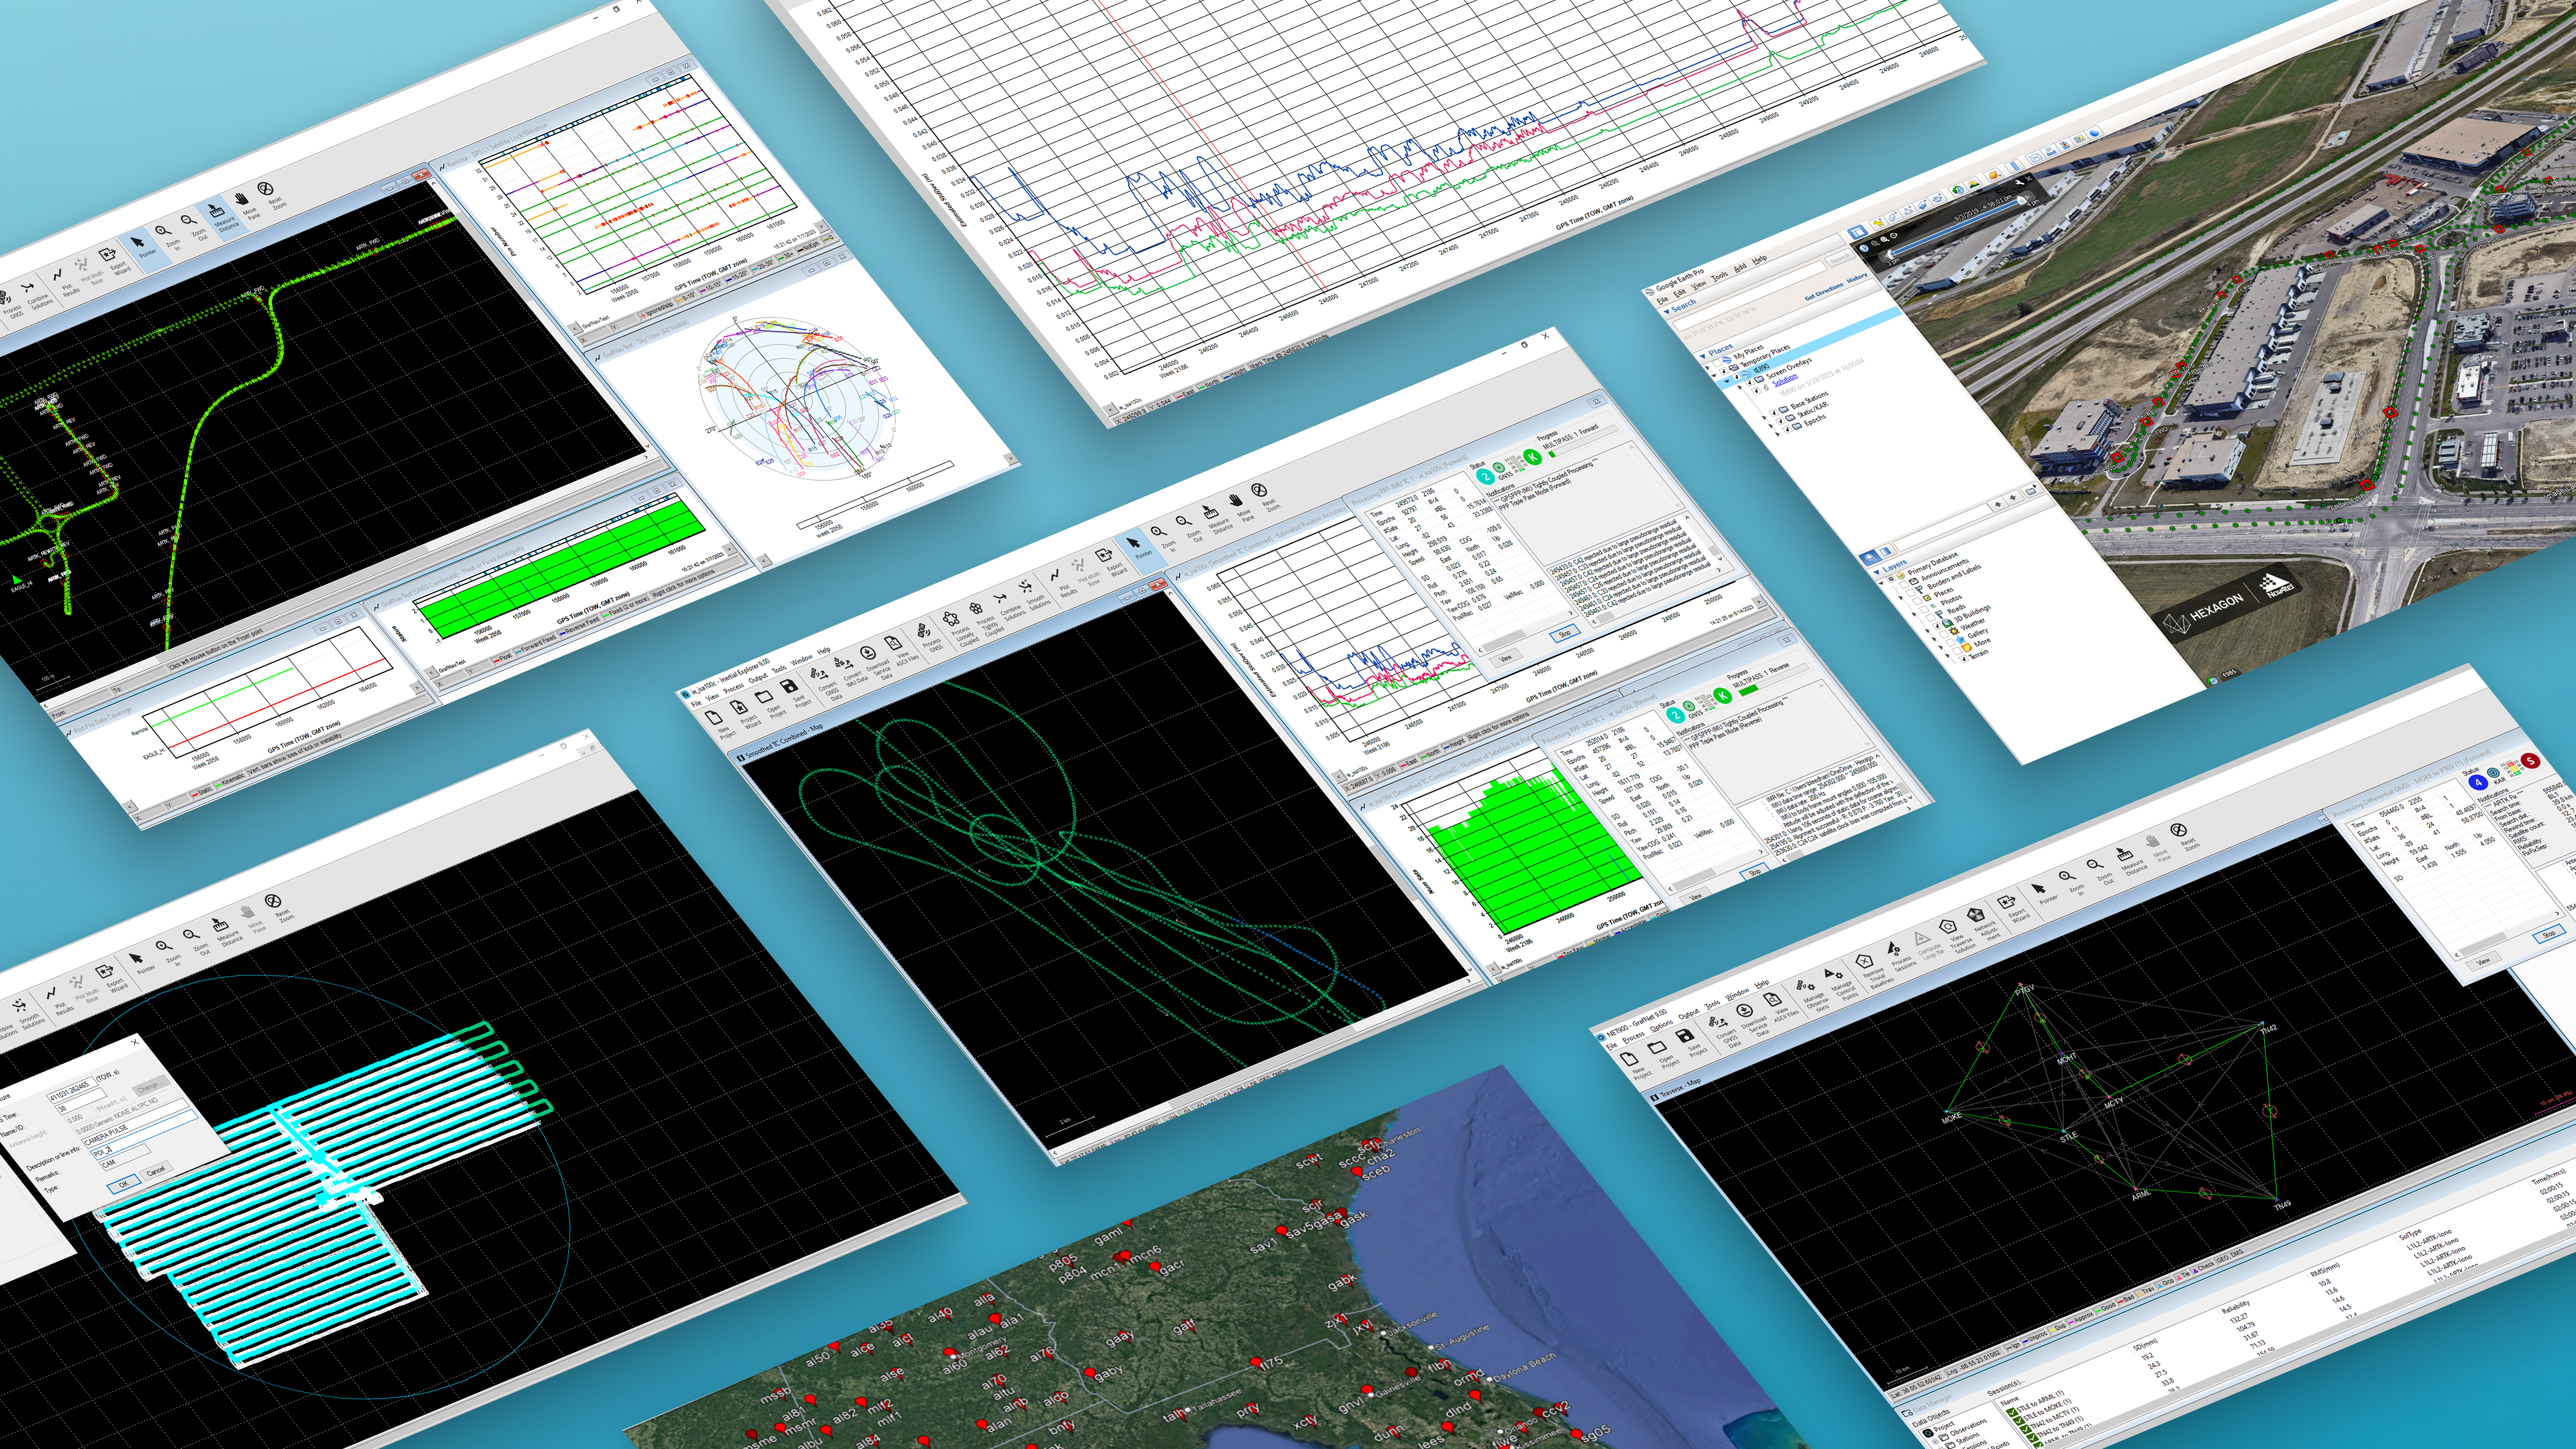Open the Process menu in Inertial Explorer
This screenshot has height=1449, width=2576.
pos(734,686)
